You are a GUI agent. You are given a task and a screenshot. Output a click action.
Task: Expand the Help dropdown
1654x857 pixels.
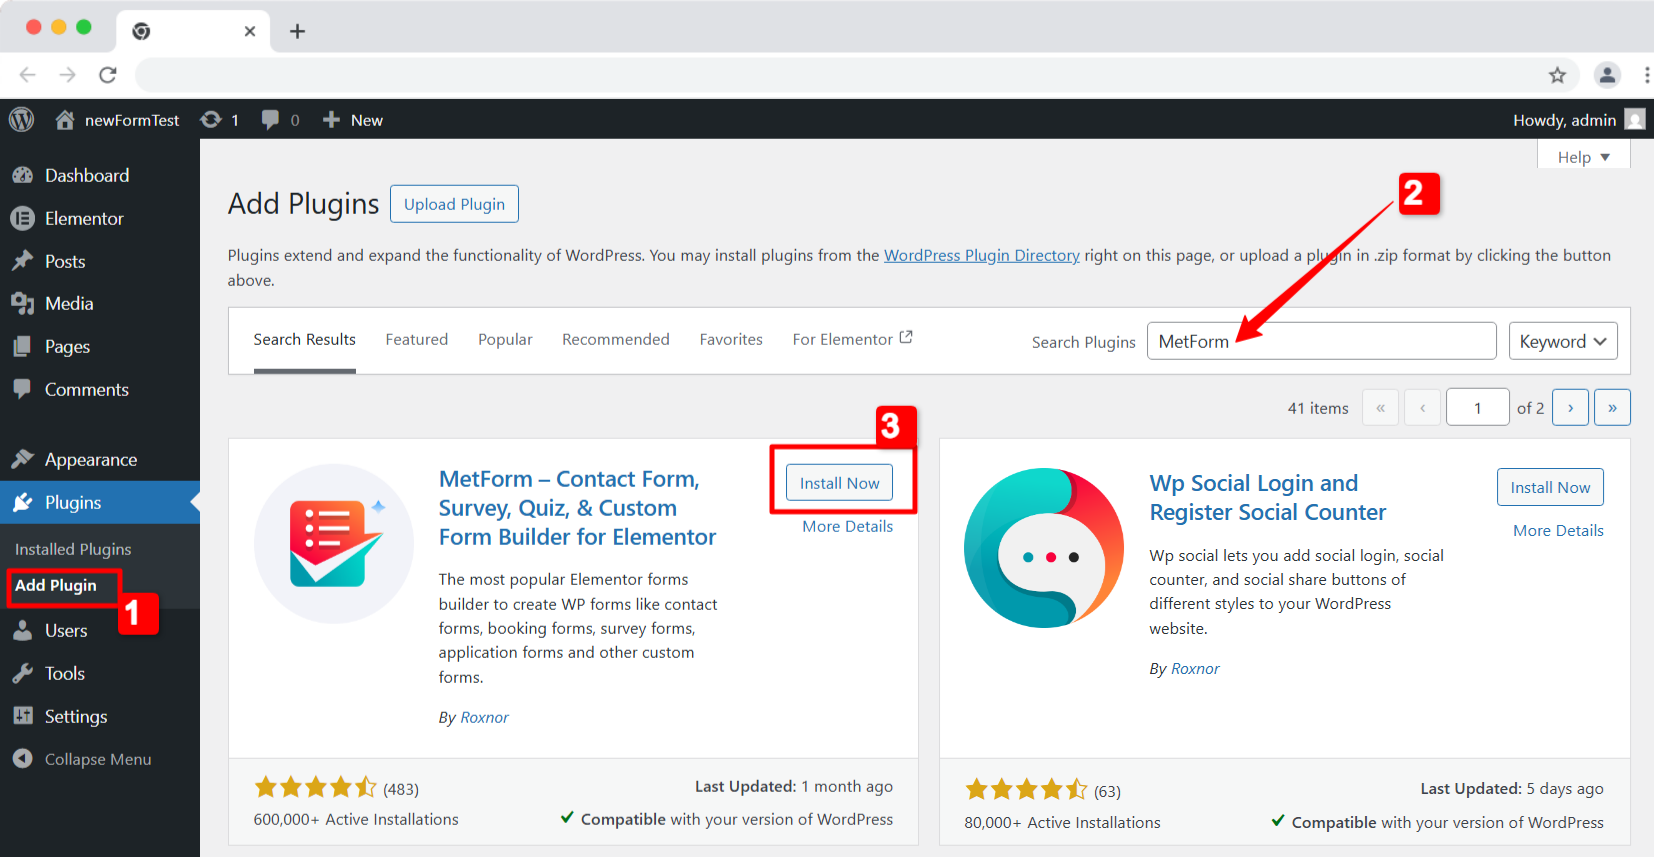coord(1584,157)
